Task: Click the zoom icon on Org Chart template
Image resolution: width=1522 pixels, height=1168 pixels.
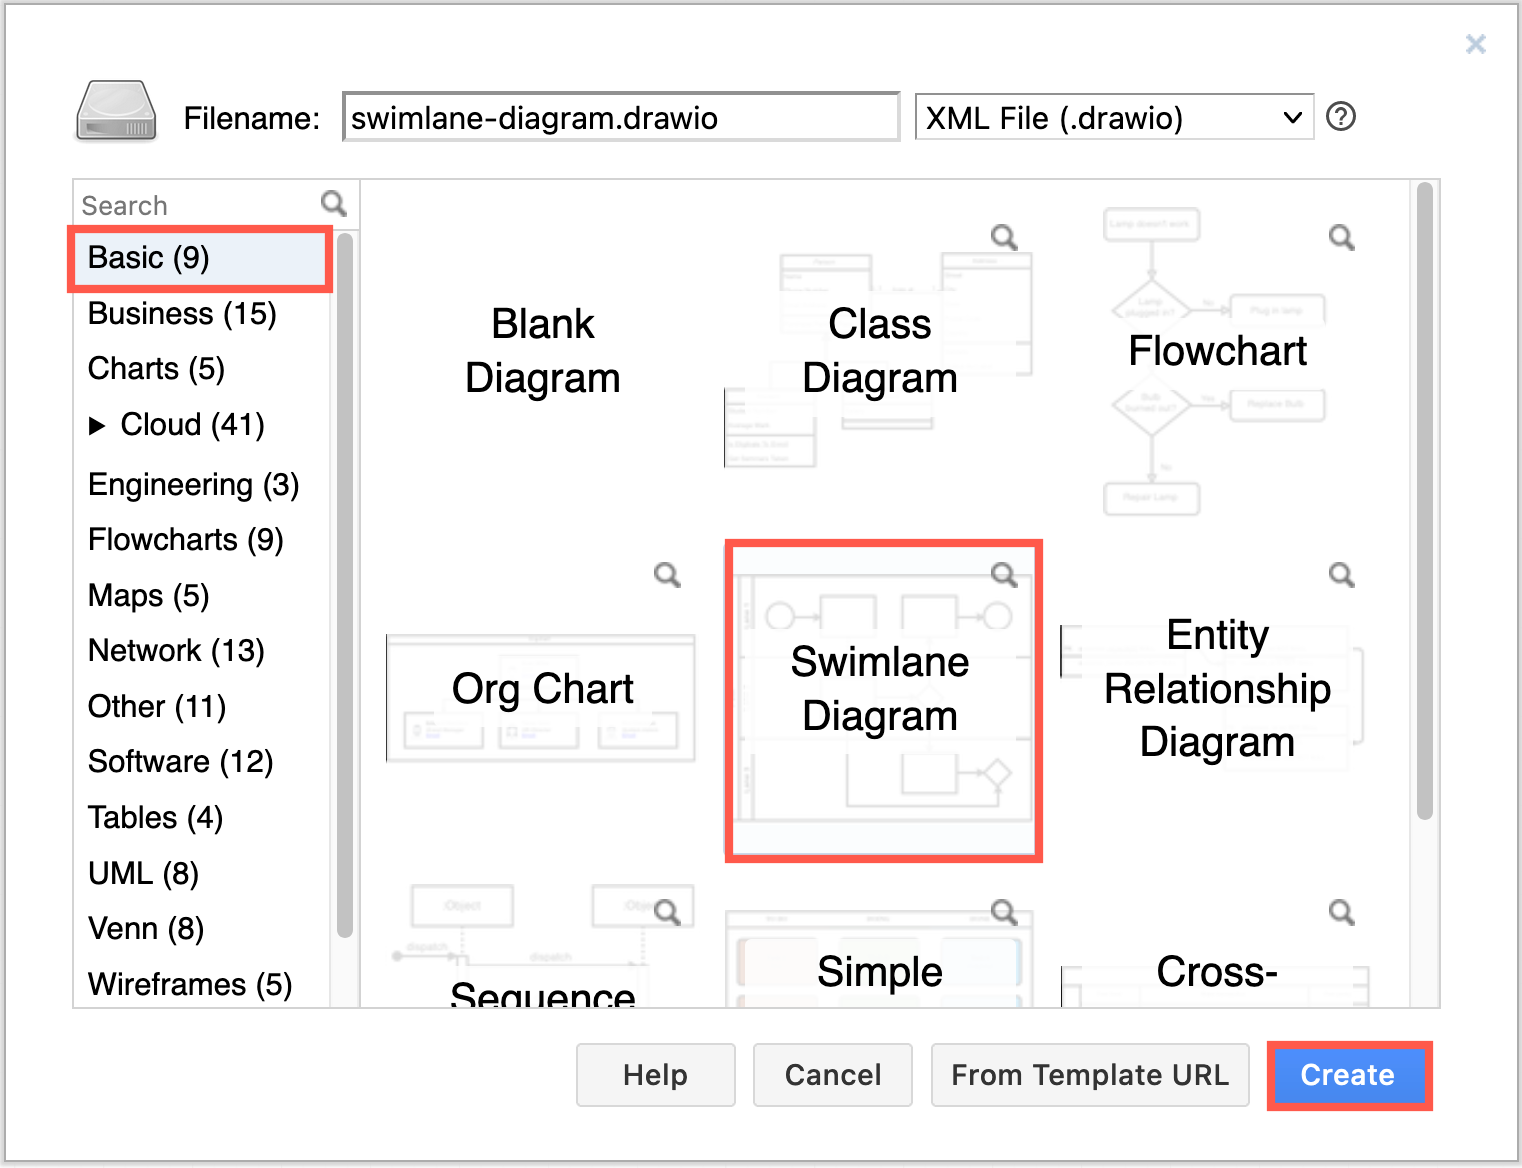Action: (667, 574)
